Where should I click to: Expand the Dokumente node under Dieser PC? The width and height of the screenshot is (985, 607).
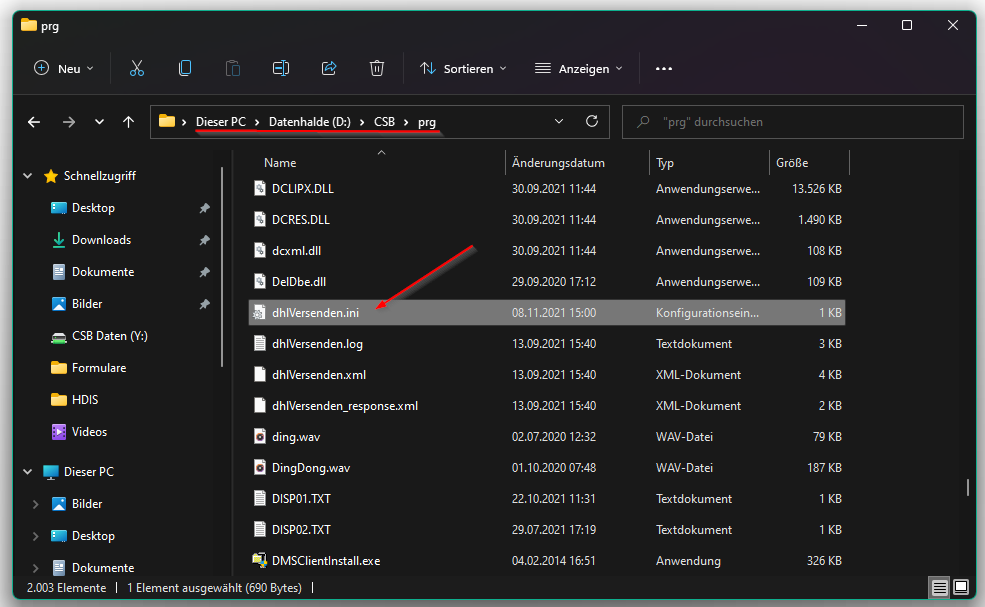(35, 568)
